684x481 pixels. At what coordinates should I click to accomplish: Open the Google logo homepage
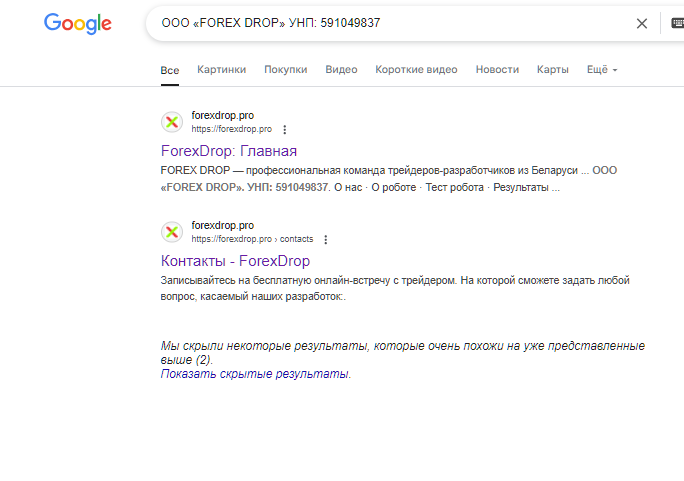pos(78,24)
